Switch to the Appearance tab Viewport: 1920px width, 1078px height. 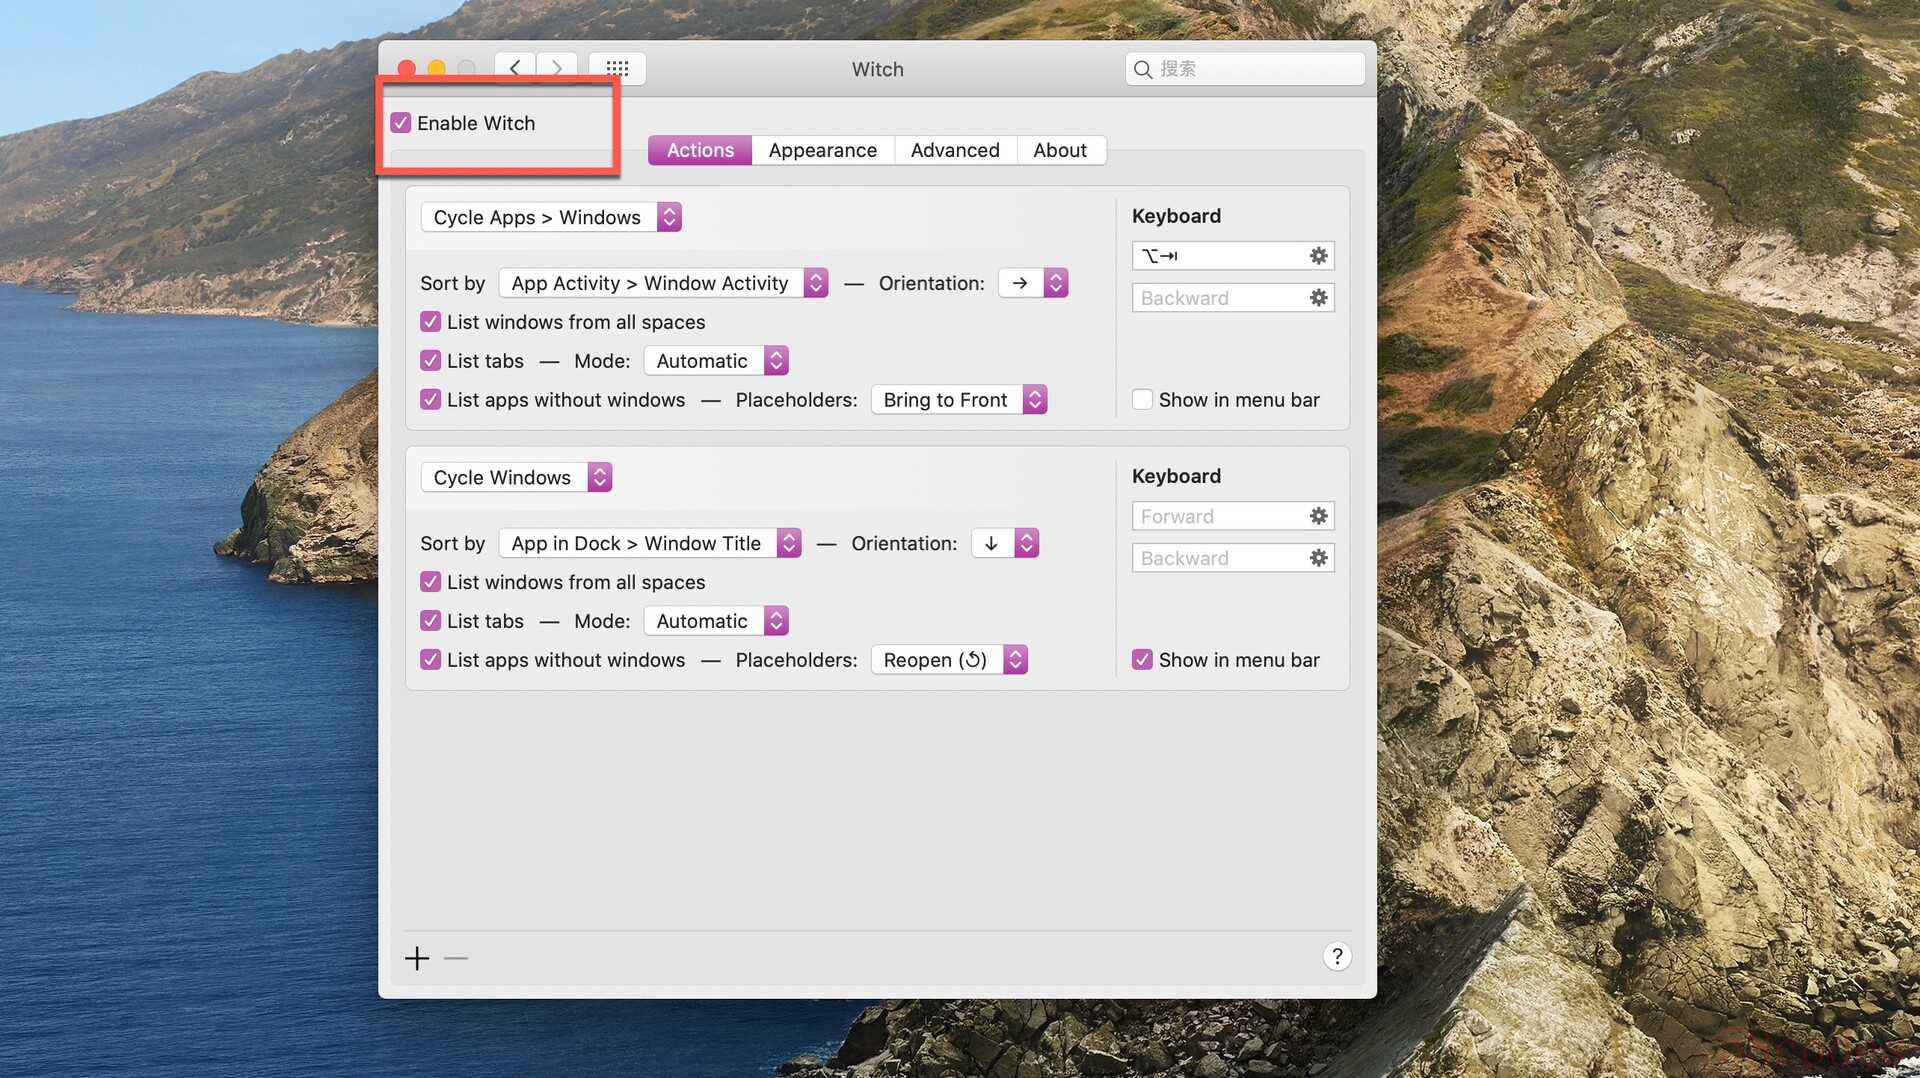tap(822, 150)
